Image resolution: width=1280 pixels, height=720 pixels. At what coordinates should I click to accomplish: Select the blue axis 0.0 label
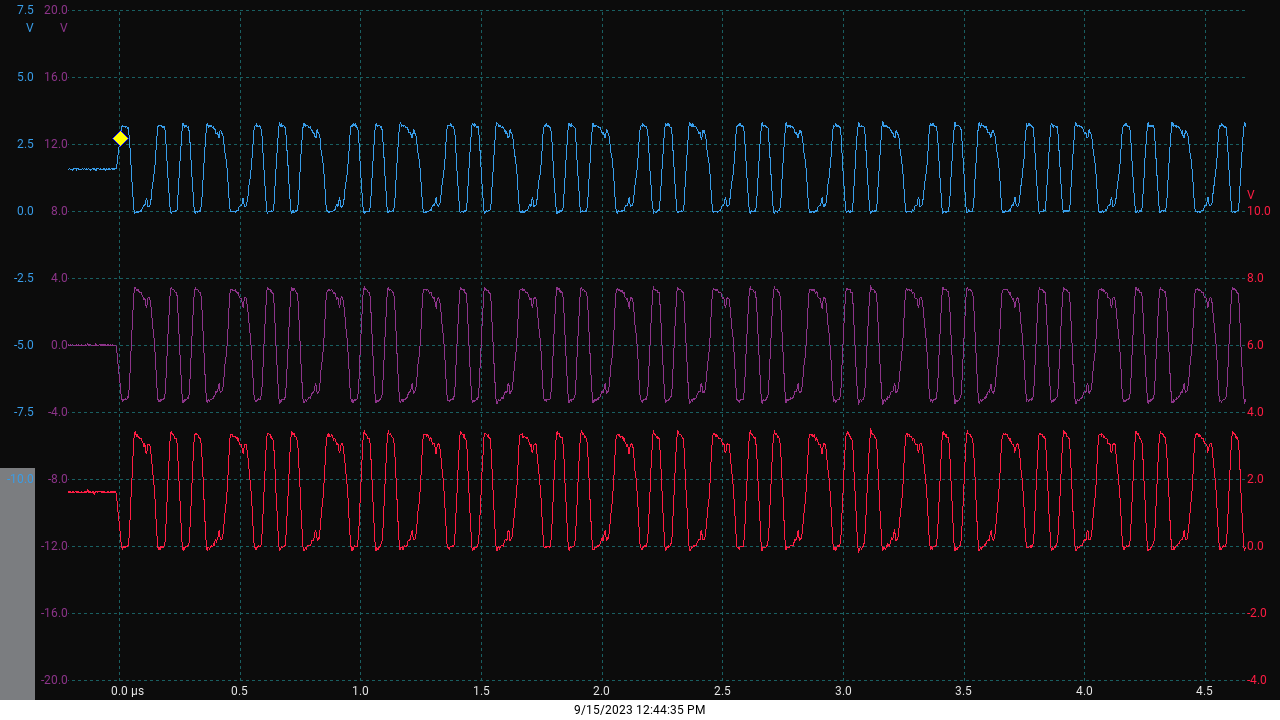(25, 211)
